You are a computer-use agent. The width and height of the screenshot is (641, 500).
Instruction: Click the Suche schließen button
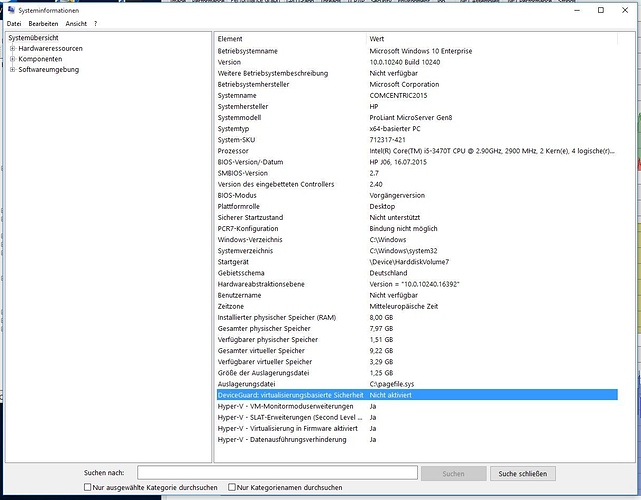[x=522, y=473]
